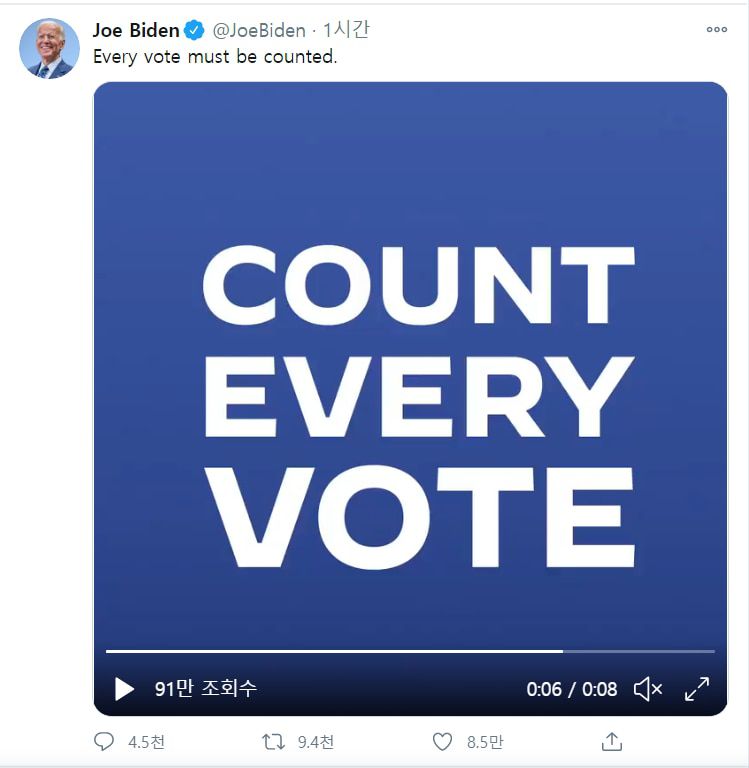Screen dimensions: 749x768
Task: Click the 4.5천 reply count
Action: 147,742
